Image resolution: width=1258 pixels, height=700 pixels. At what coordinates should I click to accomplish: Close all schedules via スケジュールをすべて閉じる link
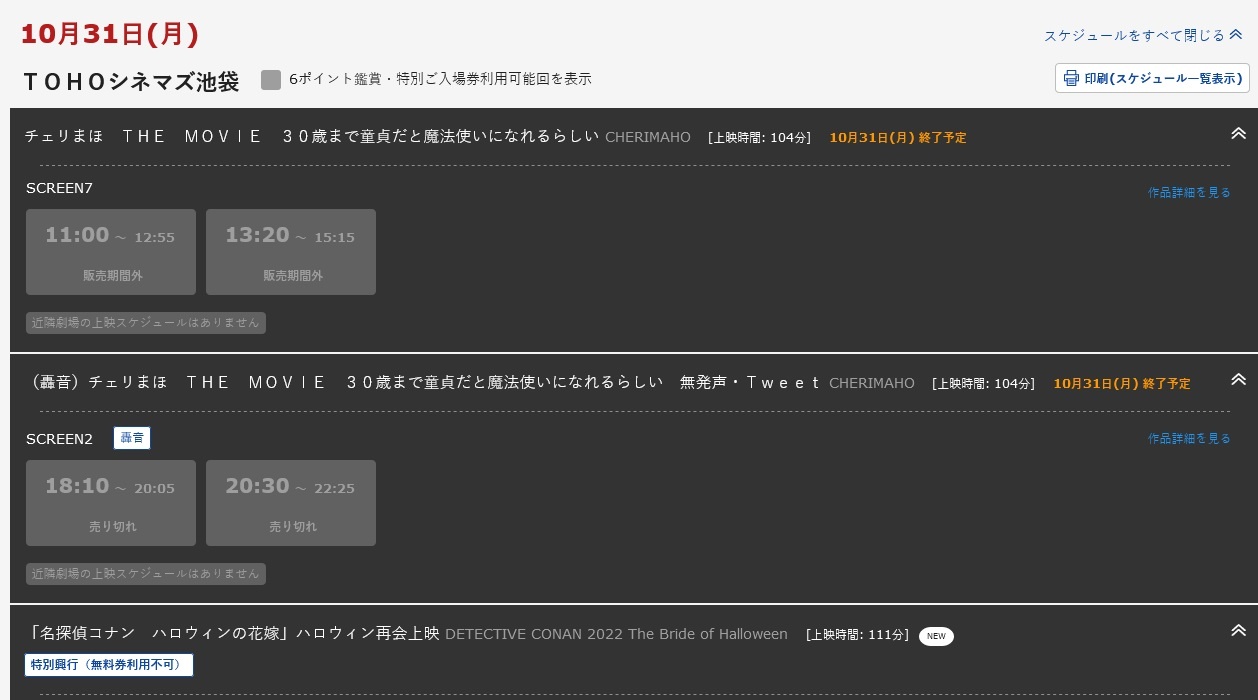1134,35
